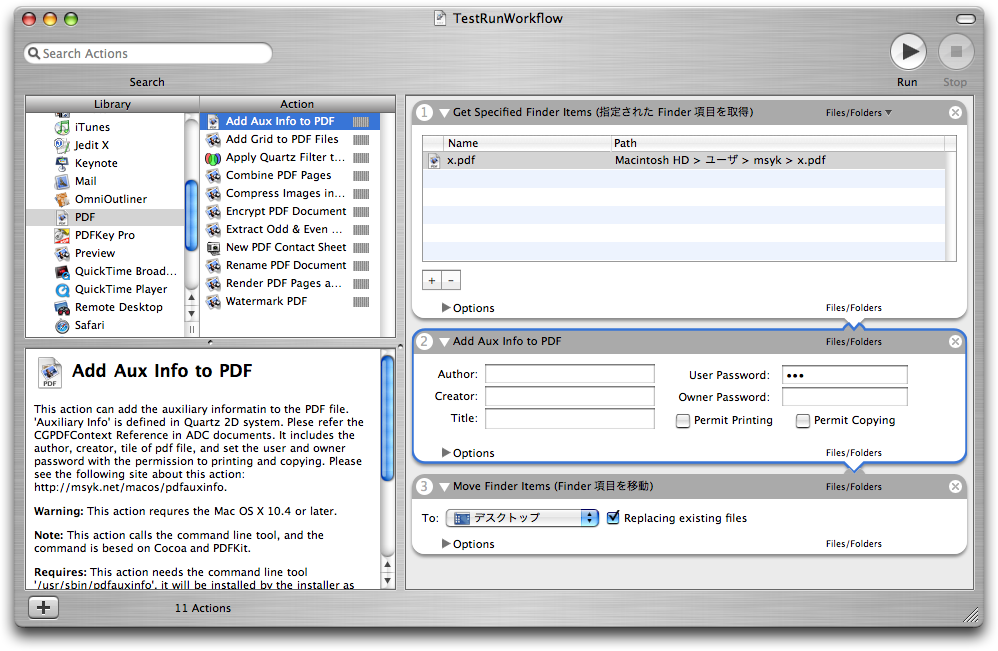
Task: Select Safari in the Library list
Action: coord(89,325)
